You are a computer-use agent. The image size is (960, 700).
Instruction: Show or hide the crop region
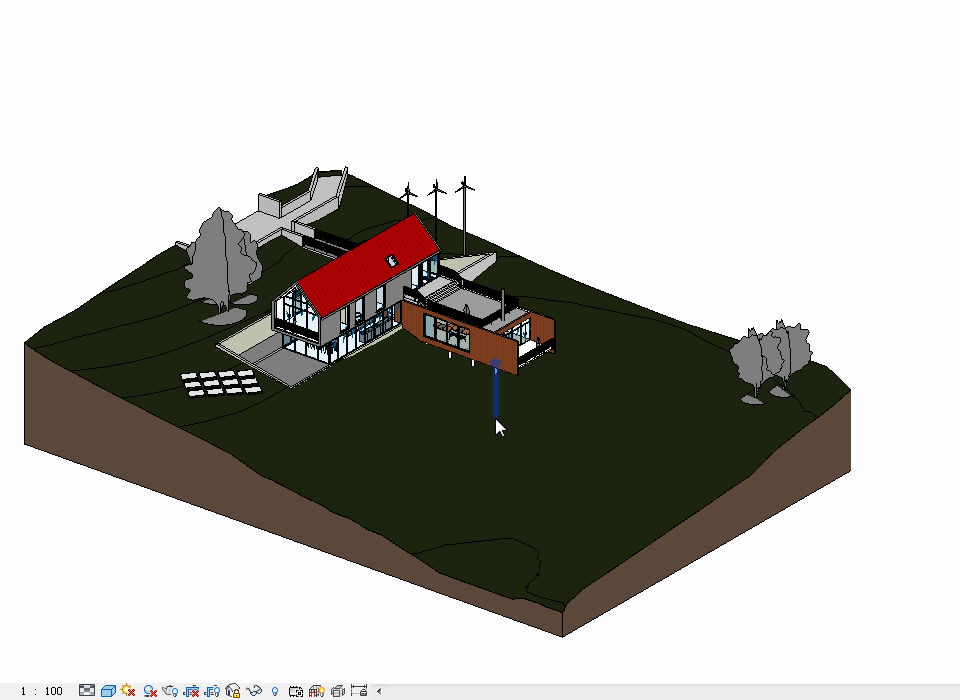pyautogui.click(x=212, y=691)
